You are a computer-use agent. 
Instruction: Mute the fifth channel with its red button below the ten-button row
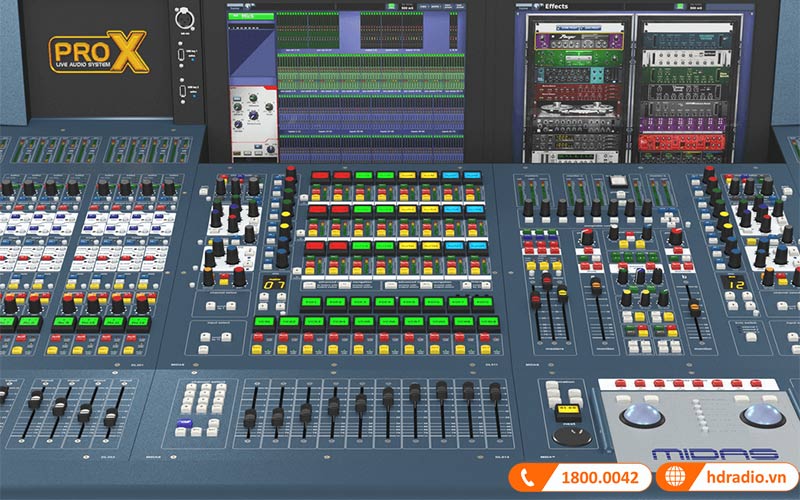(359, 338)
